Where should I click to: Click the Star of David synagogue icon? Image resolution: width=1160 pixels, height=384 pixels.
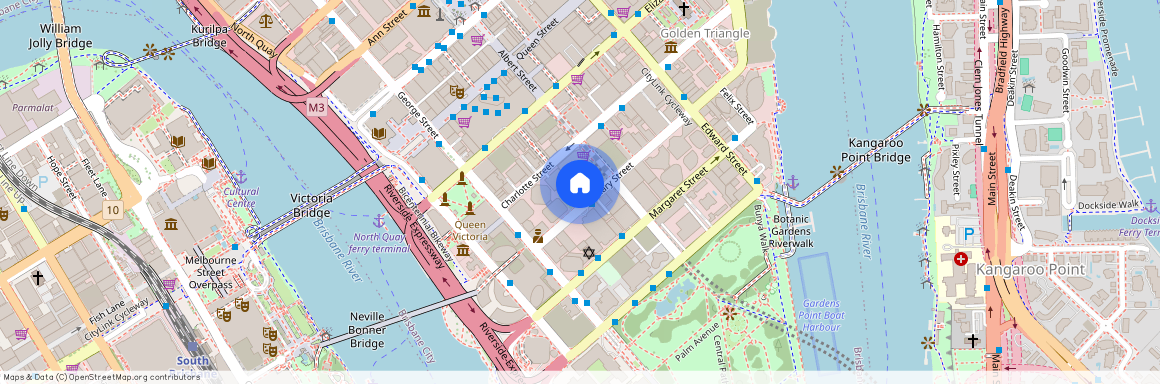[x=589, y=253]
